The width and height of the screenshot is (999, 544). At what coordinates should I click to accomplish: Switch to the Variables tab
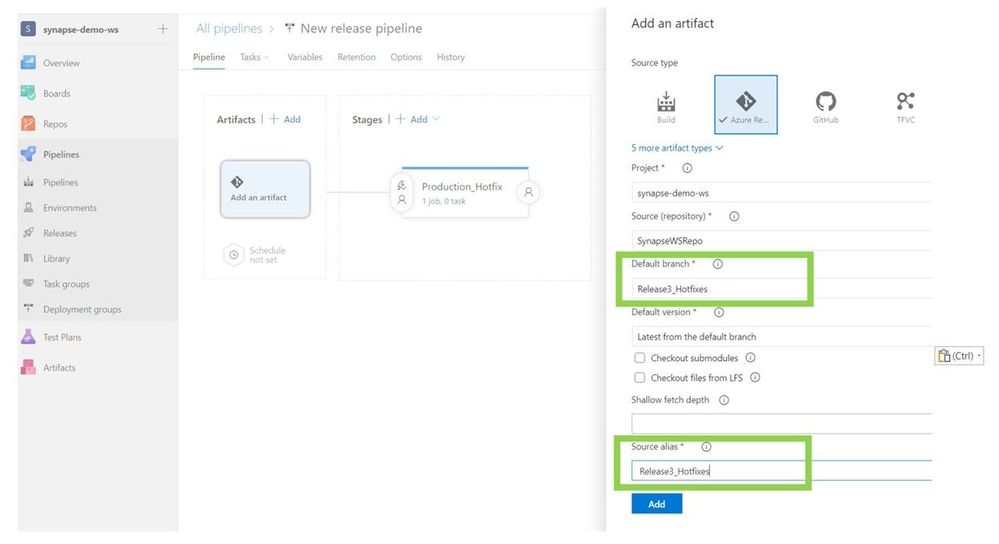tap(305, 57)
